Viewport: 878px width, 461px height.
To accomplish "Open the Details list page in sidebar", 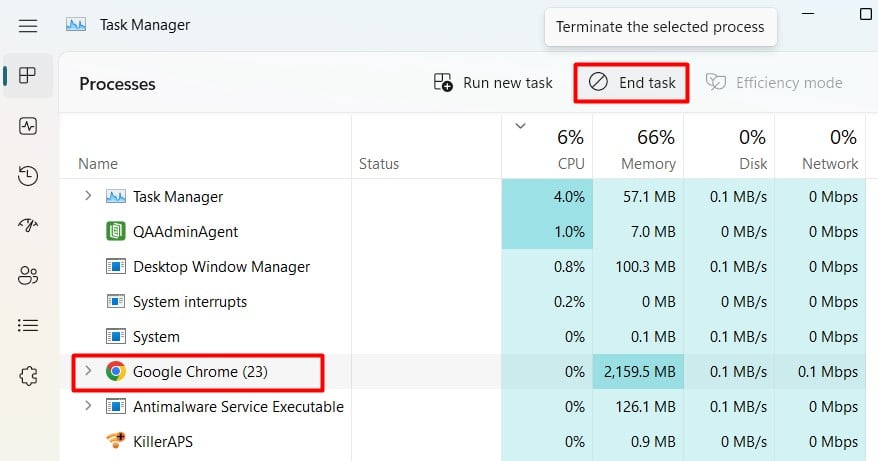I will pyautogui.click(x=27, y=325).
